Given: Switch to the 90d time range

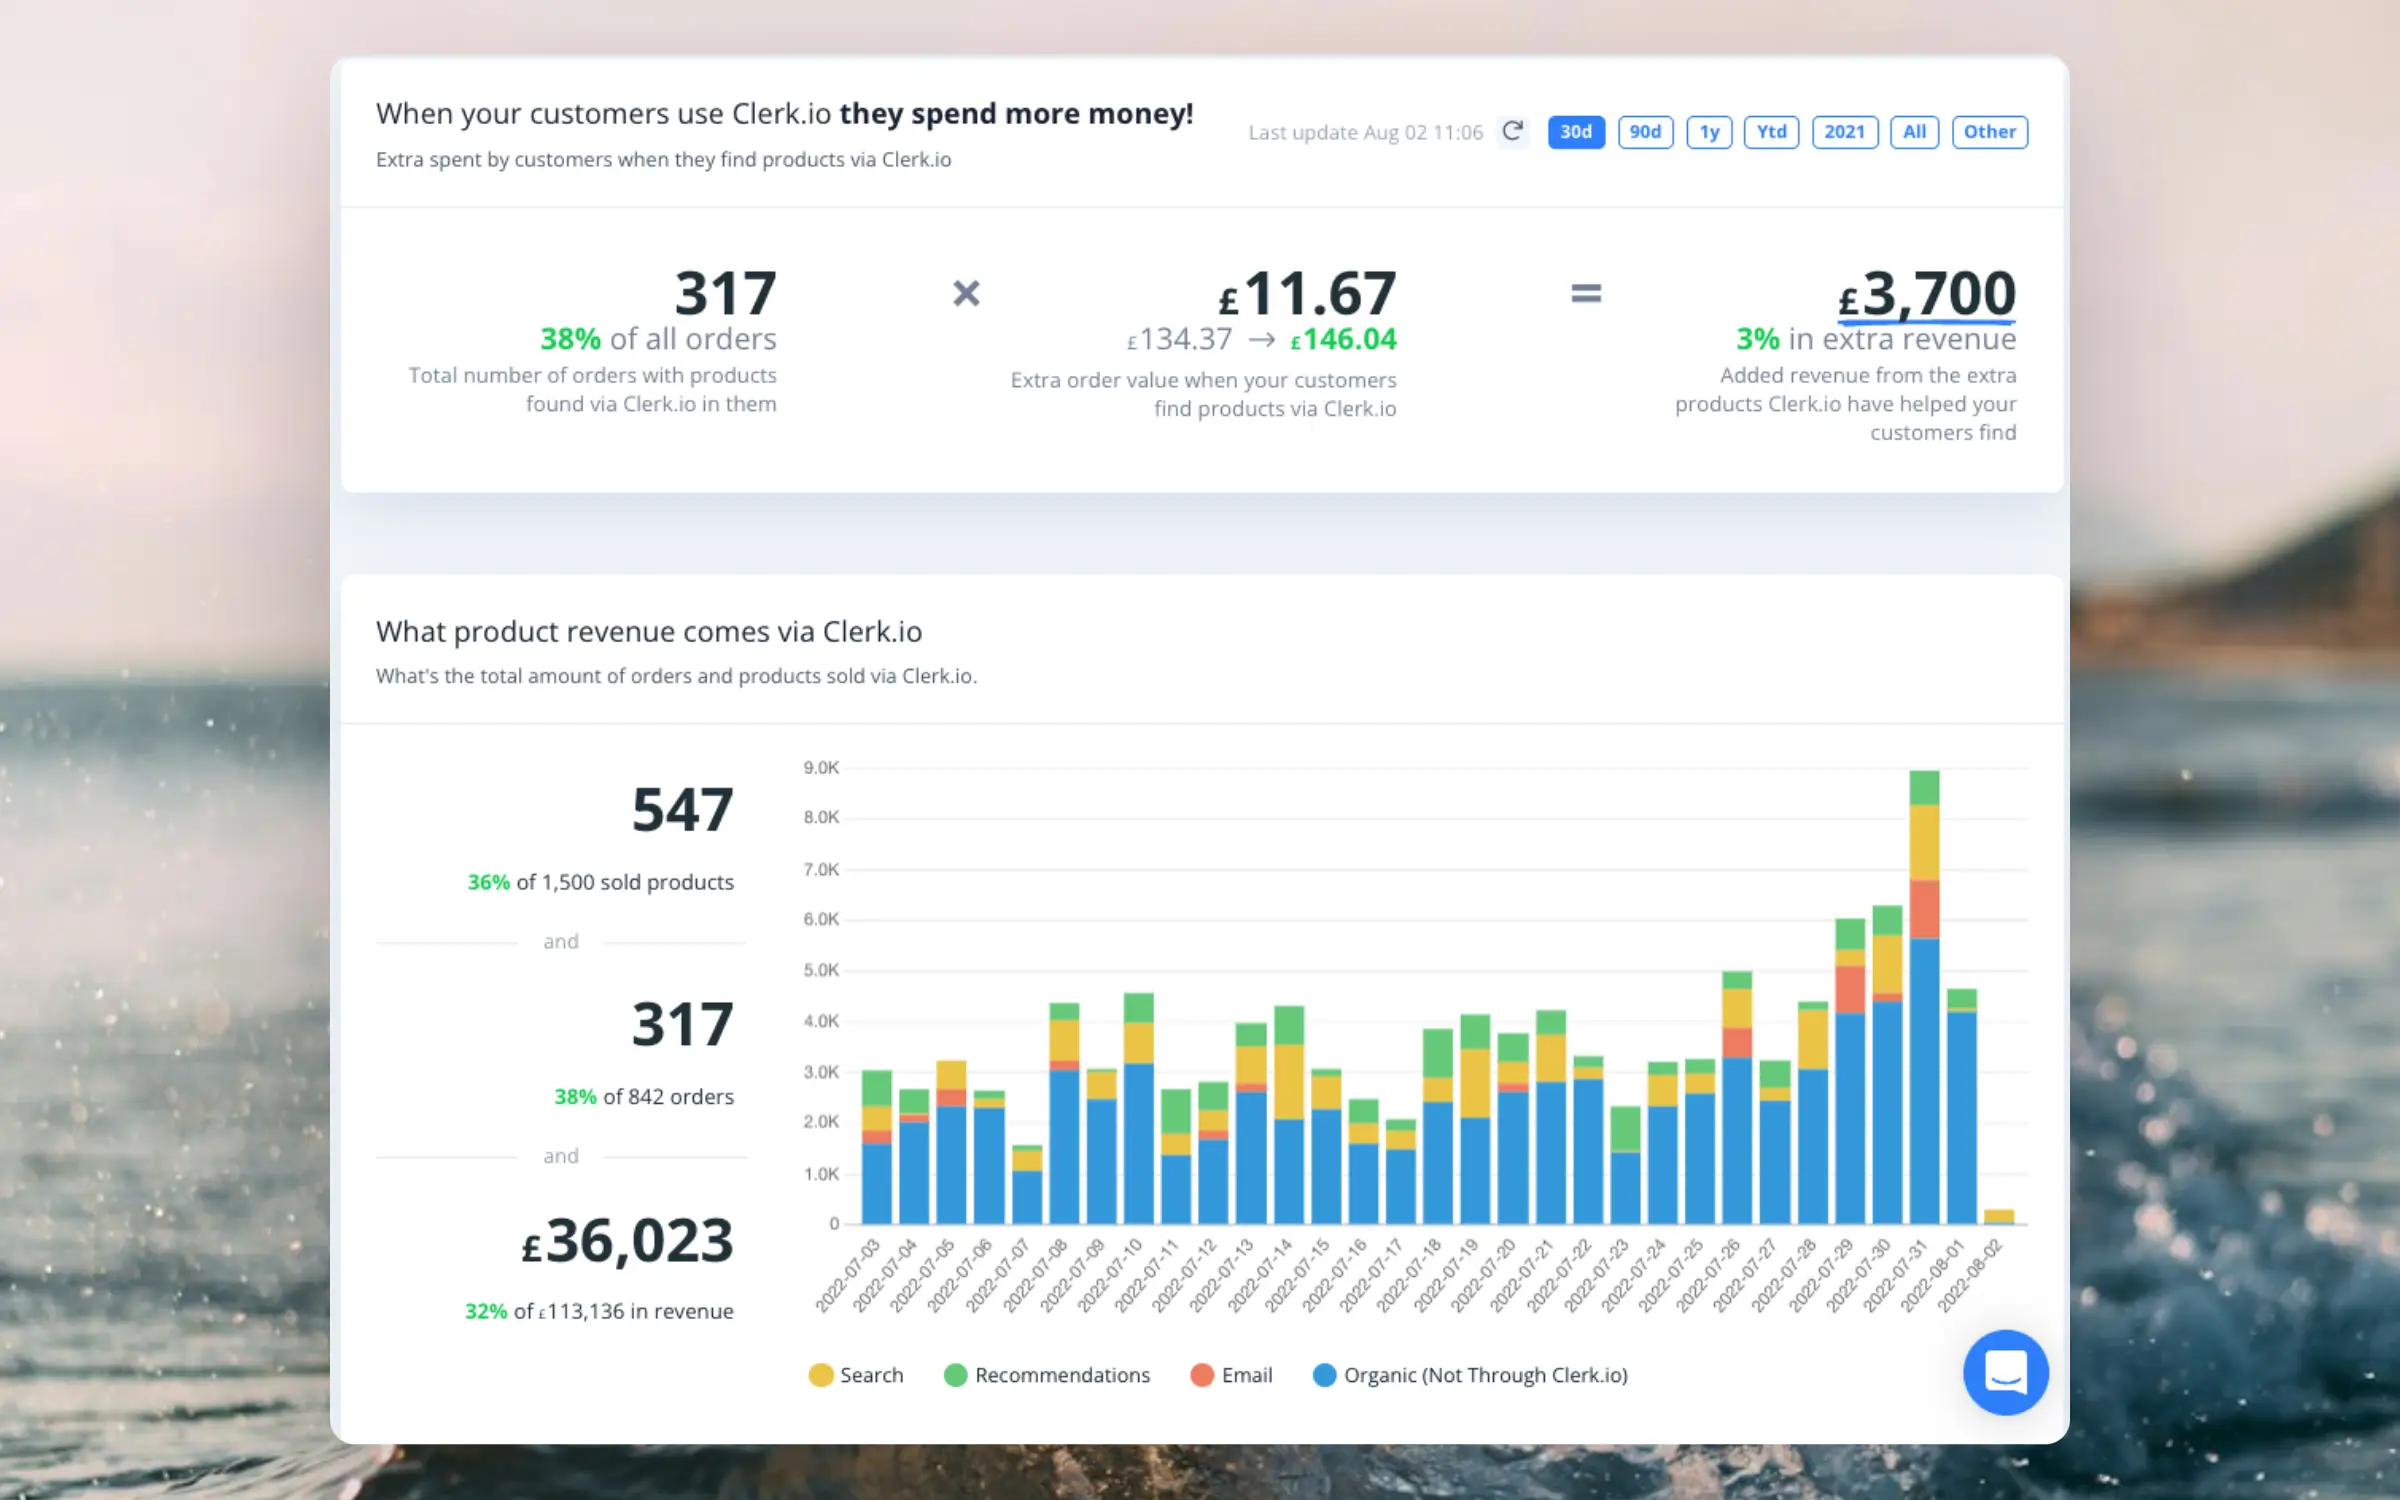Looking at the screenshot, I should tap(1645, 132).
